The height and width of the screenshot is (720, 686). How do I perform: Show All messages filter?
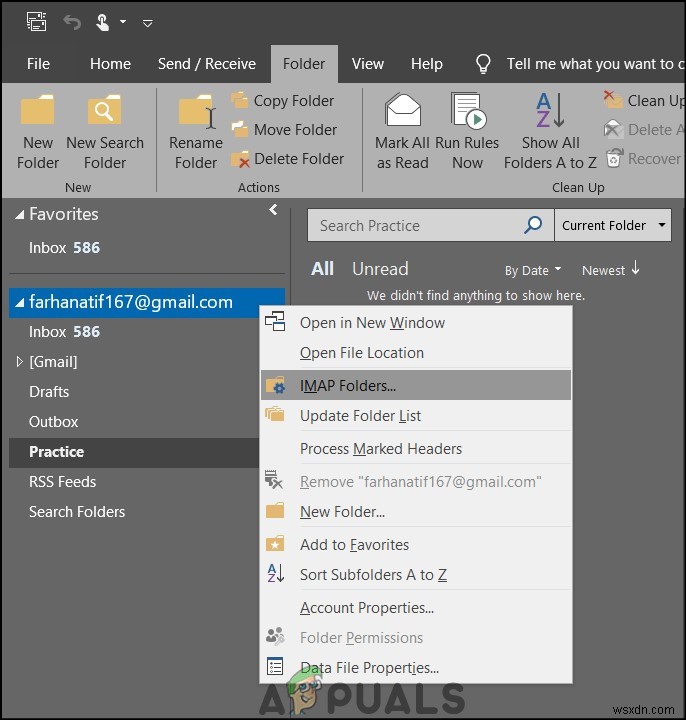(x=322, y=269)
